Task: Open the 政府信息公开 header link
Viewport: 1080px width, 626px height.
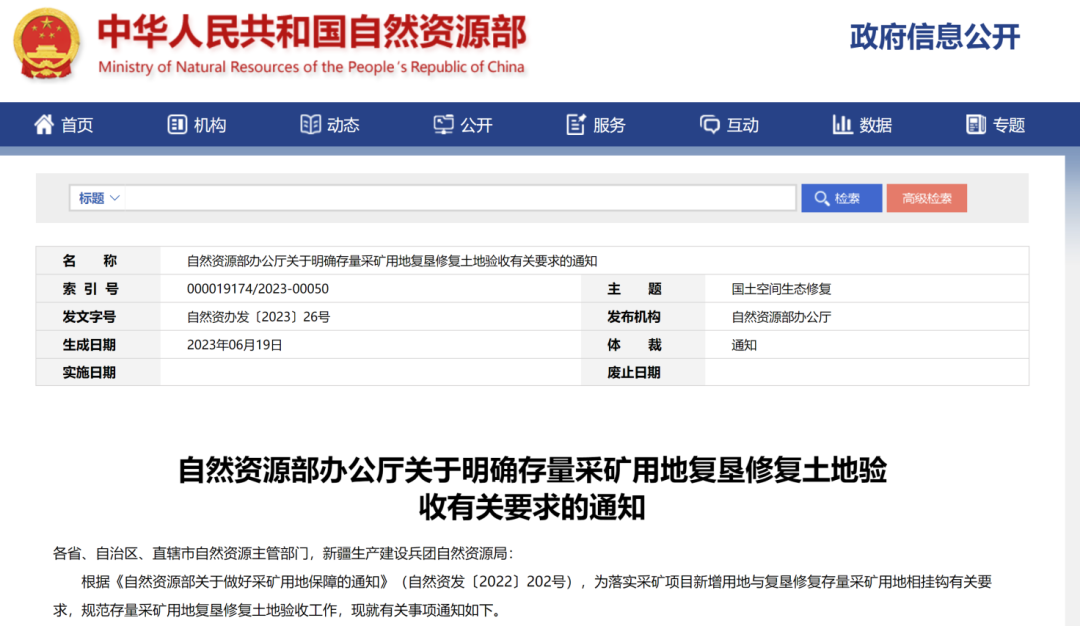Action: [935, 37]
